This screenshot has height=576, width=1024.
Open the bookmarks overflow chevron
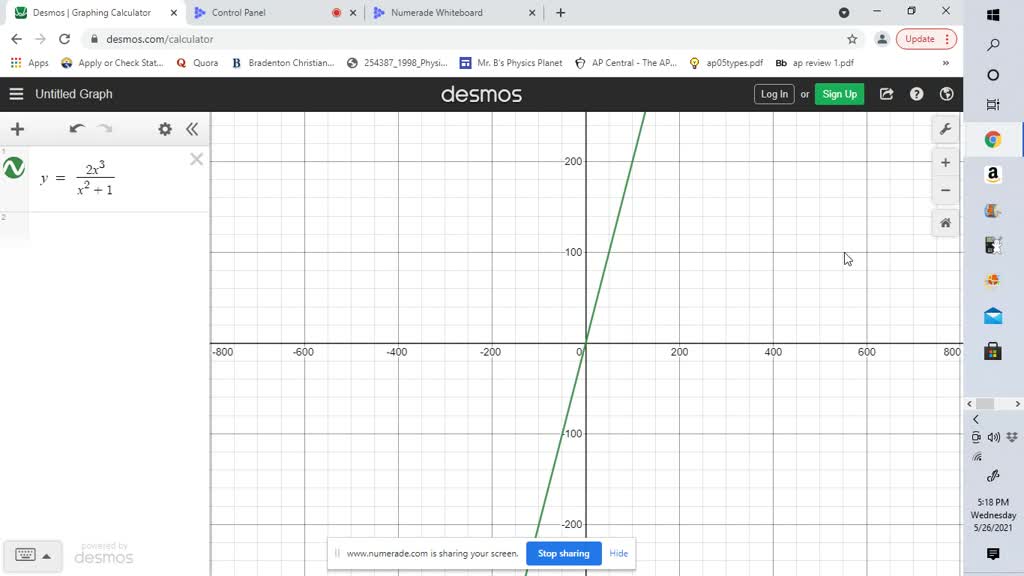point(944,62)
